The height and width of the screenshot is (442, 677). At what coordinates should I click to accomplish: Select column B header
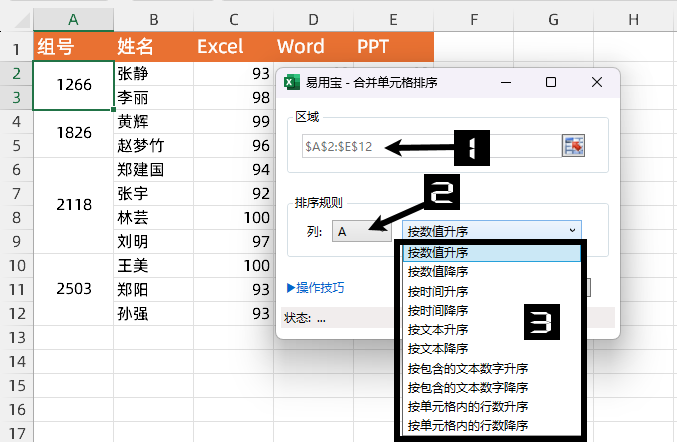(153, 19)
